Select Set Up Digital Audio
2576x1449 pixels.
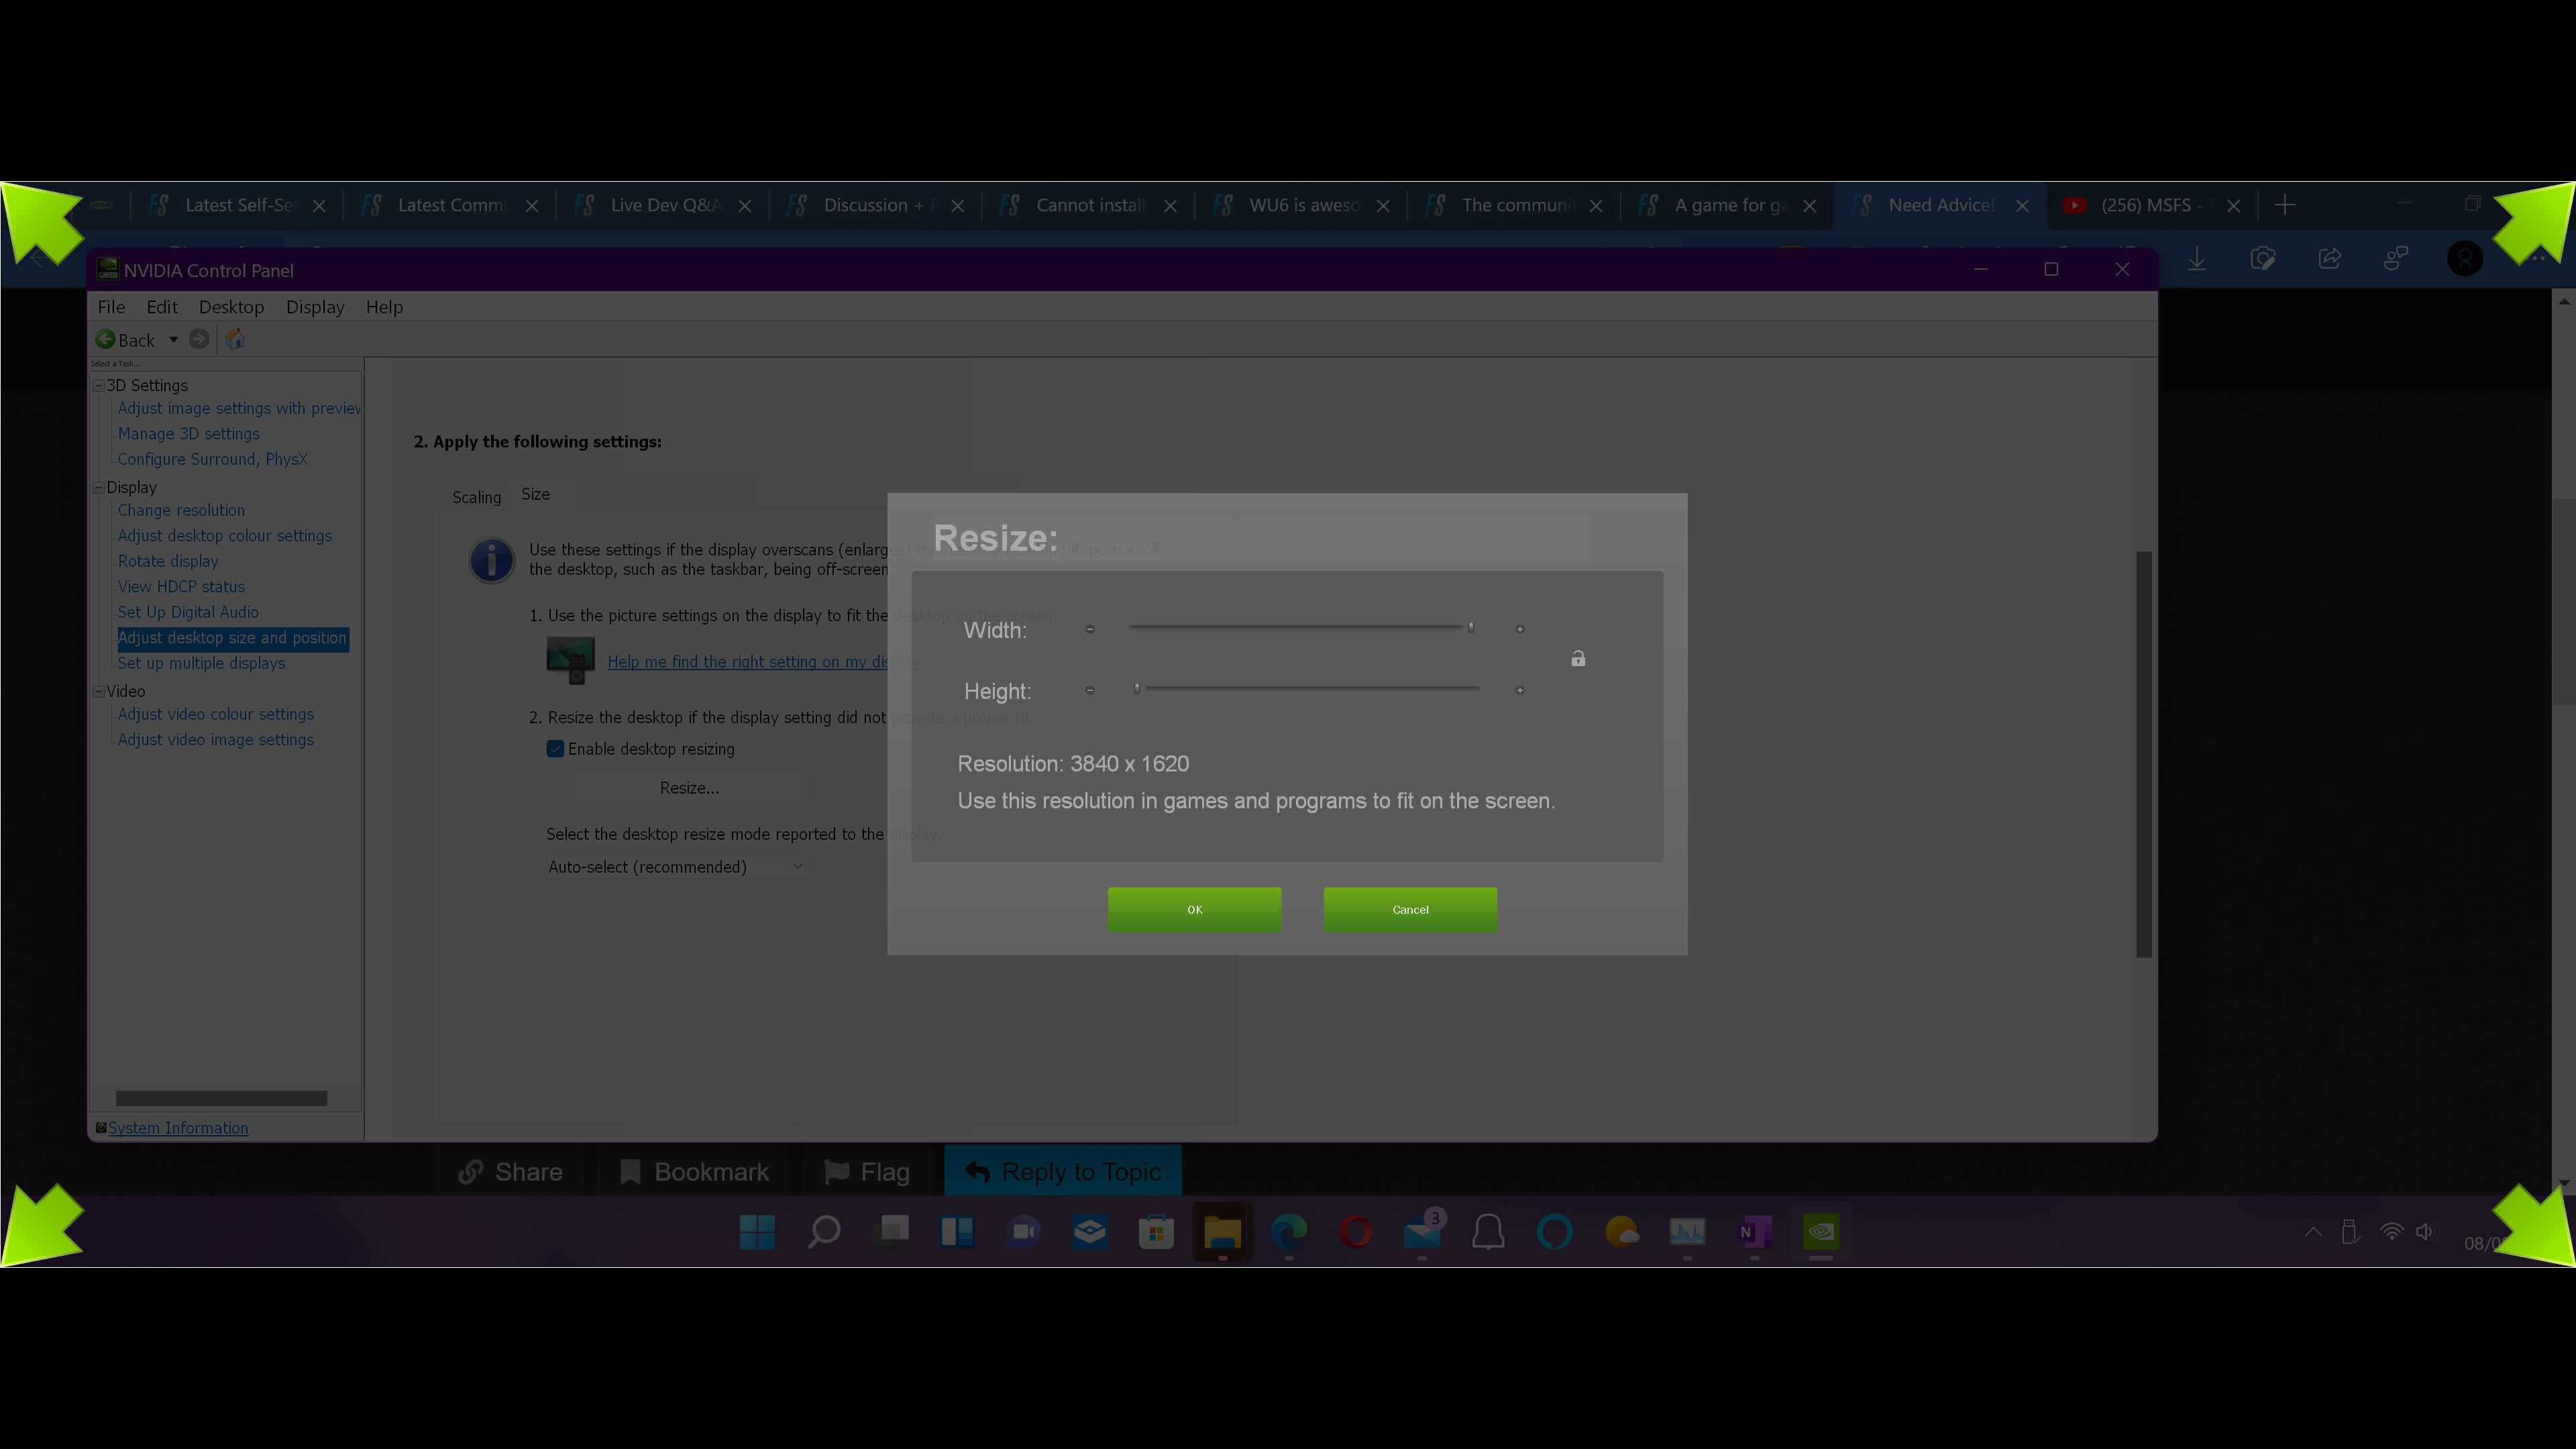188,612
